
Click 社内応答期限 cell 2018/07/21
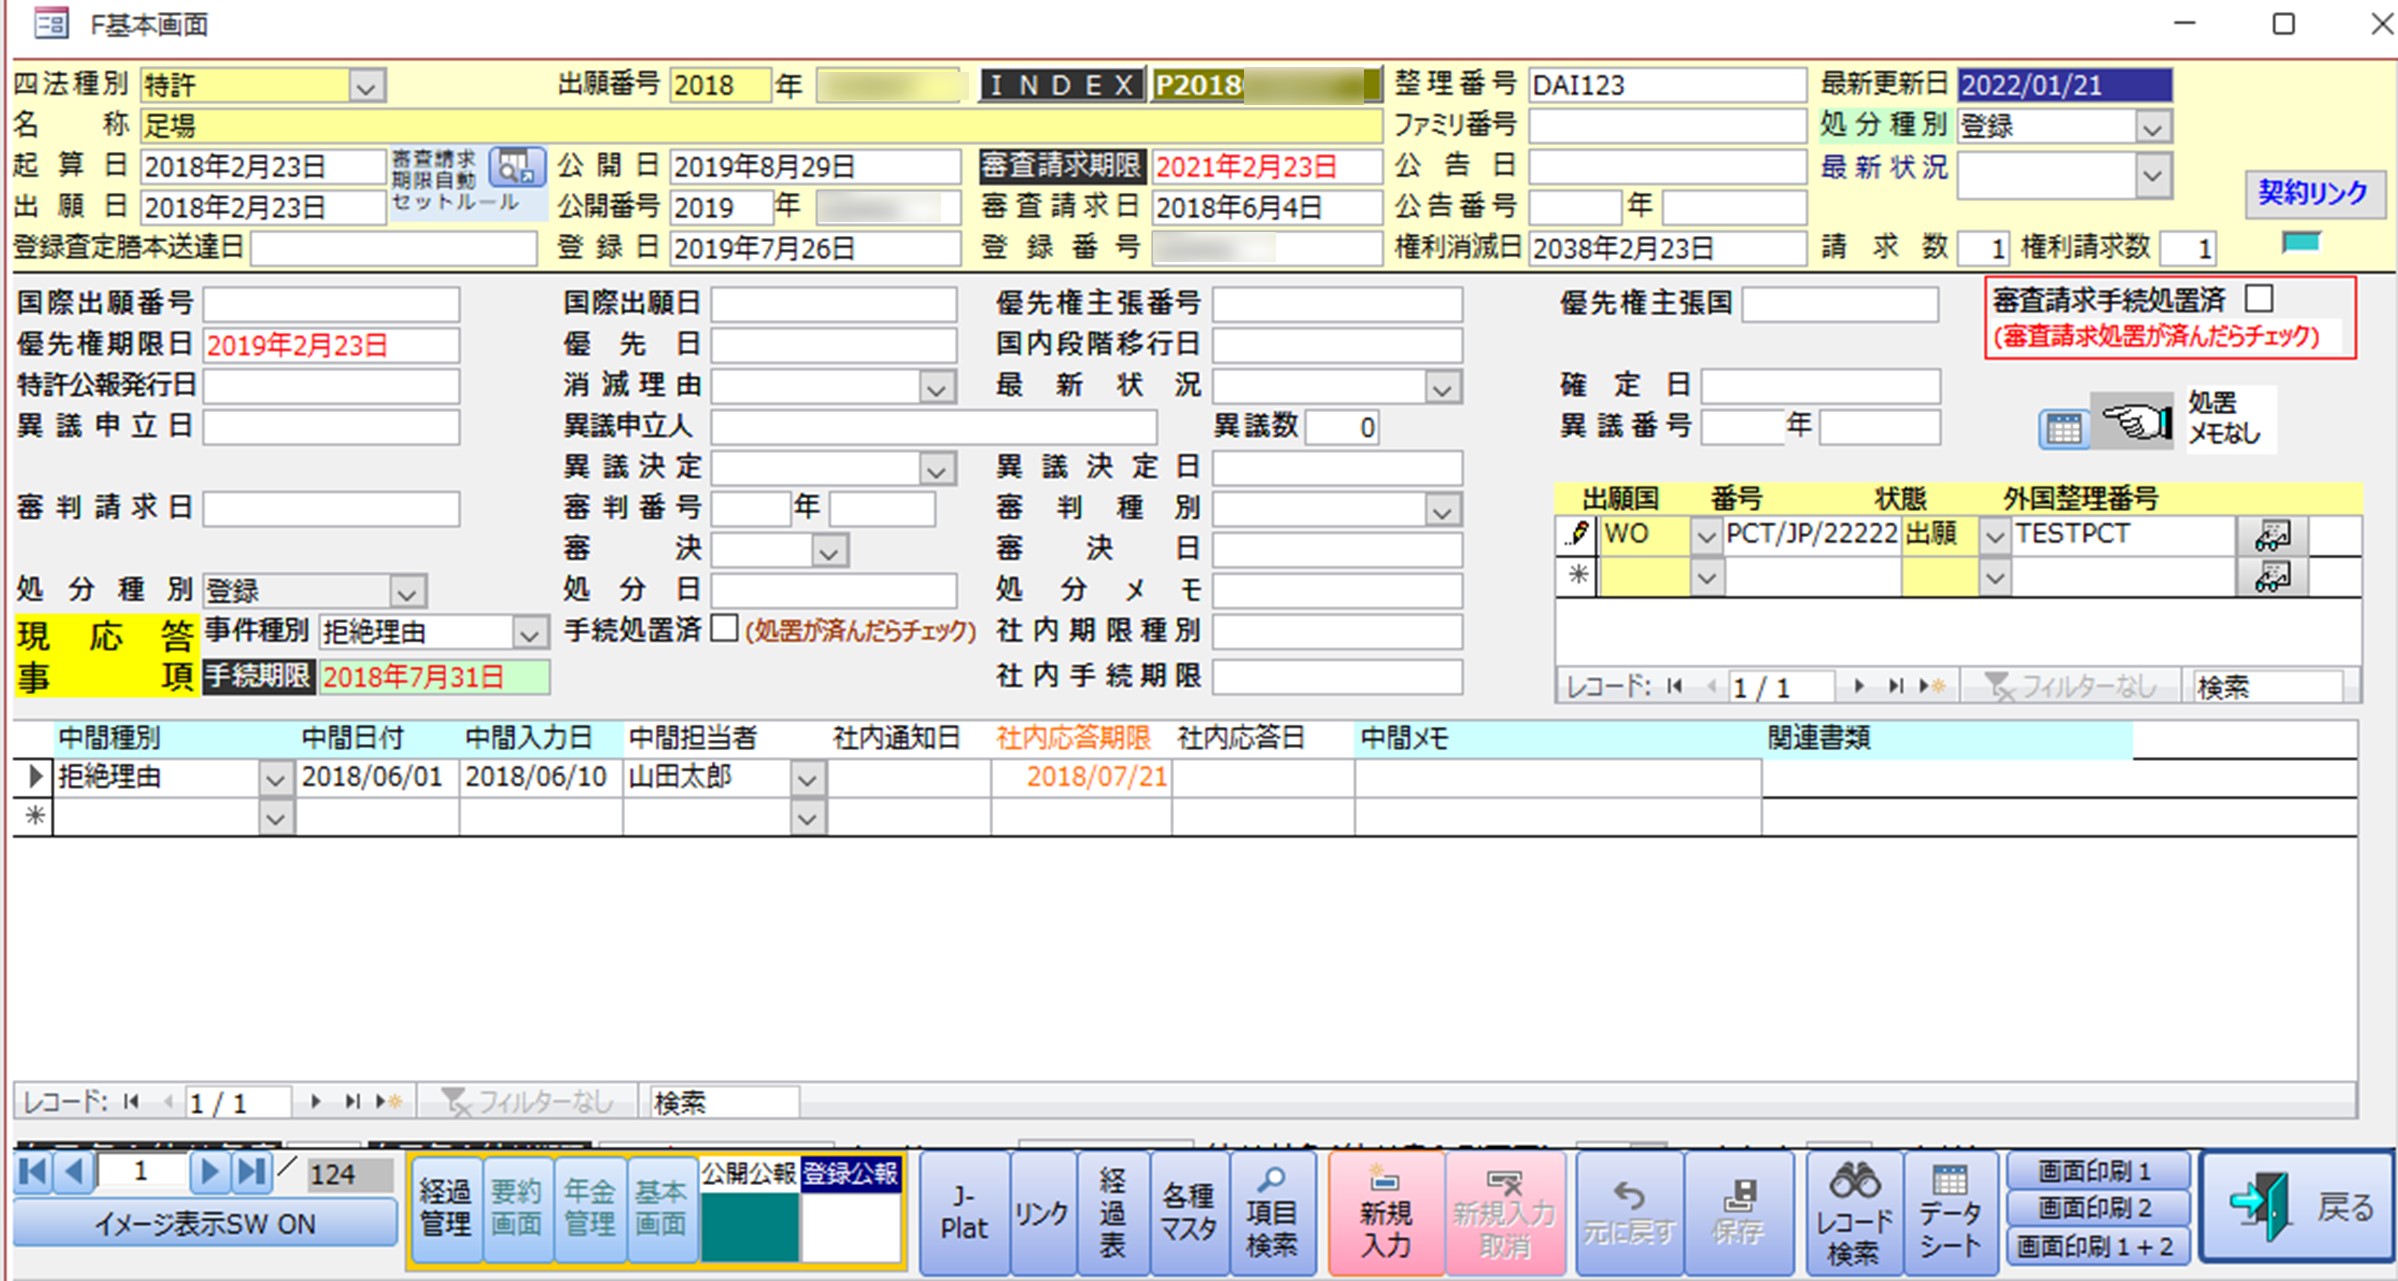[x=1081, y=777]
